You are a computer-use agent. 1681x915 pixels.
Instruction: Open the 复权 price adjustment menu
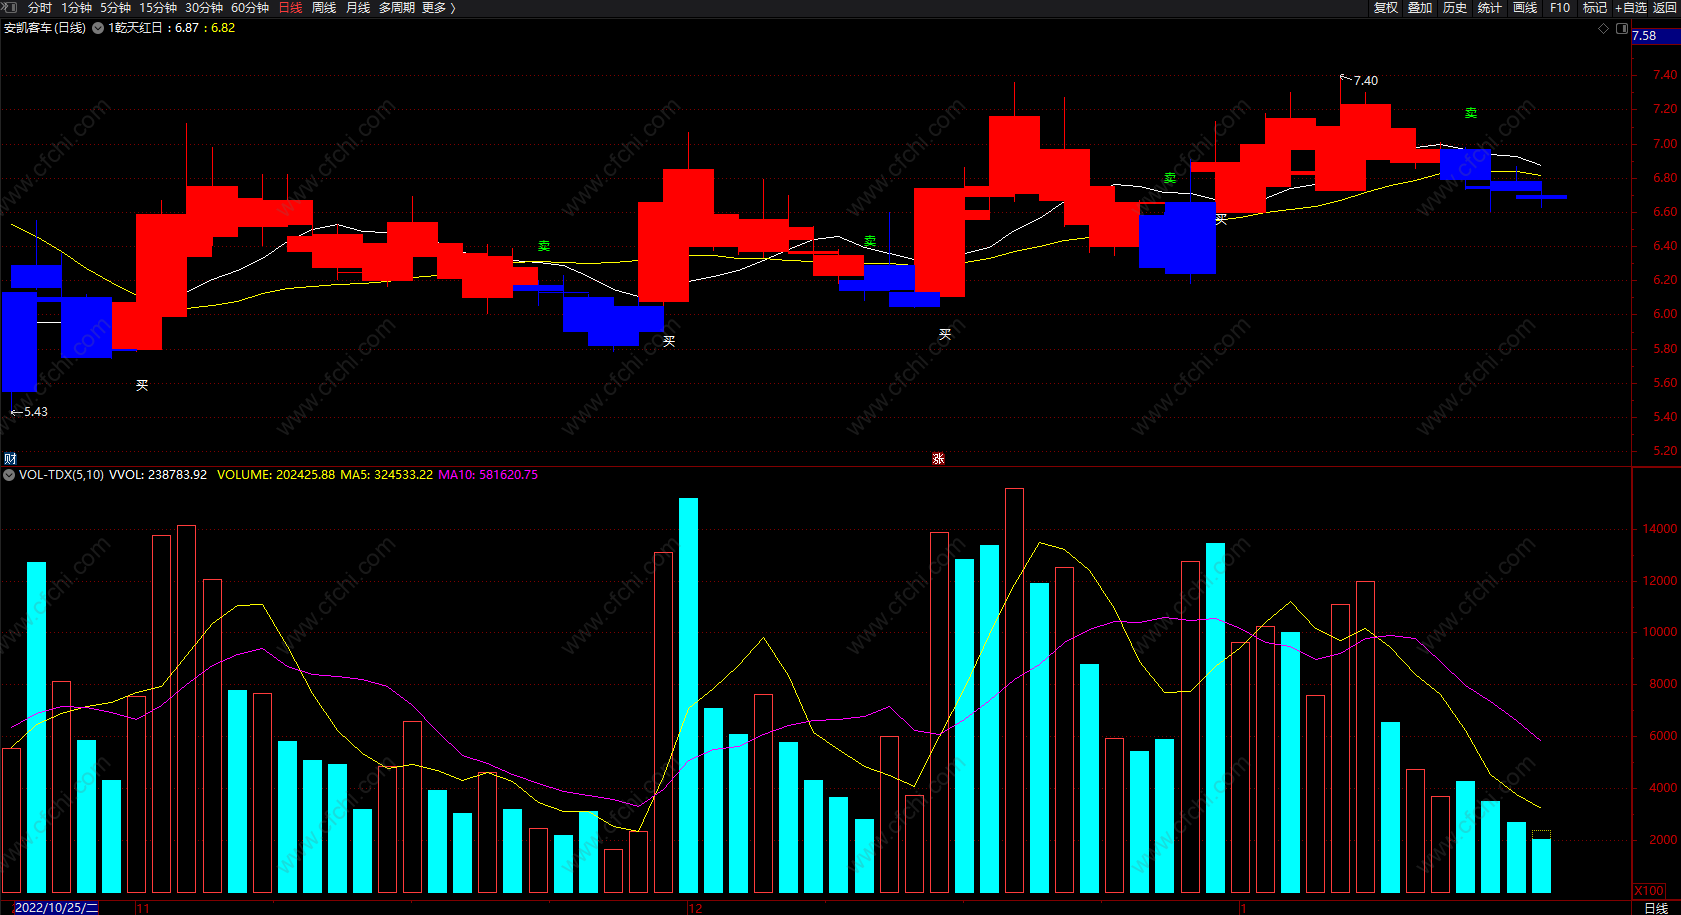(x=1385, y=8)
